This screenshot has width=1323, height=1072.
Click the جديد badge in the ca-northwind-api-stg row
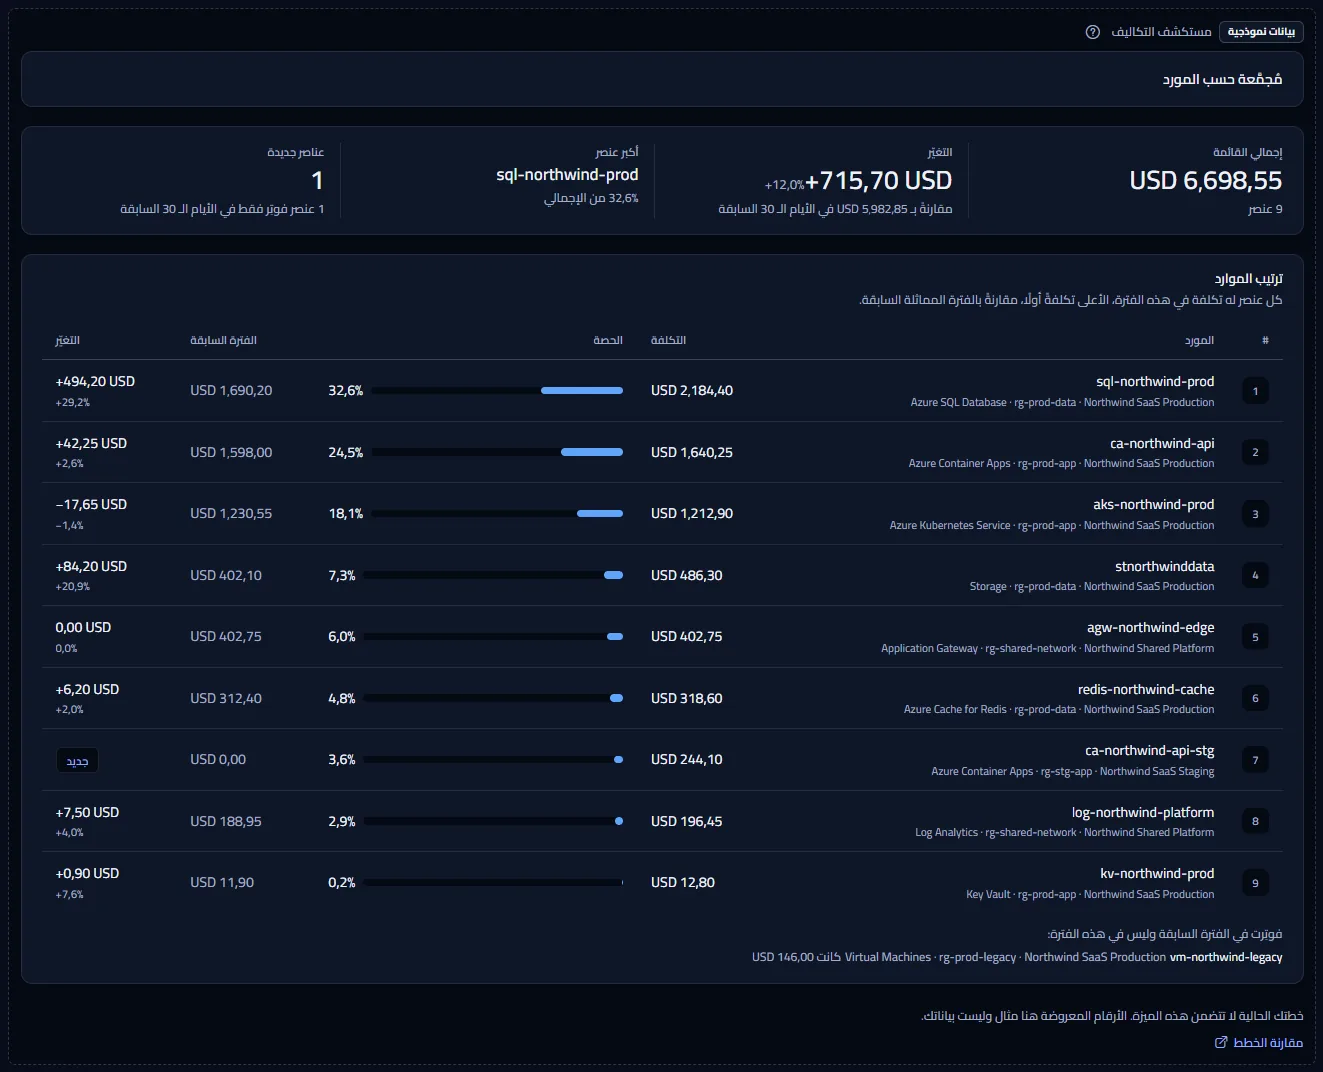click(x=77, y=761)
